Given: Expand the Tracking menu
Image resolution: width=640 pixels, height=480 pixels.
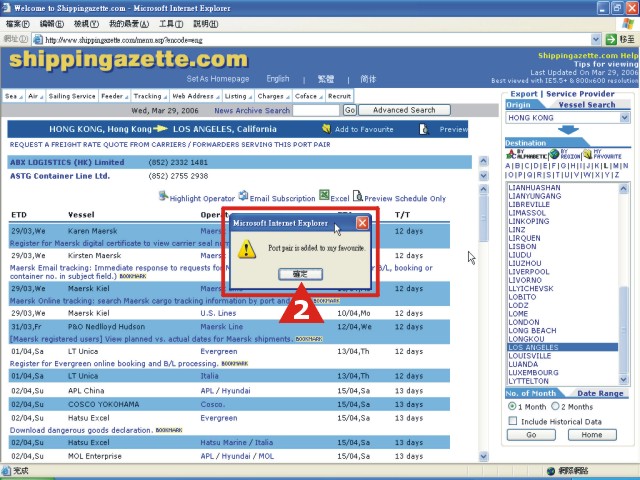Looking at the screenshot, I should pos(150,96).
